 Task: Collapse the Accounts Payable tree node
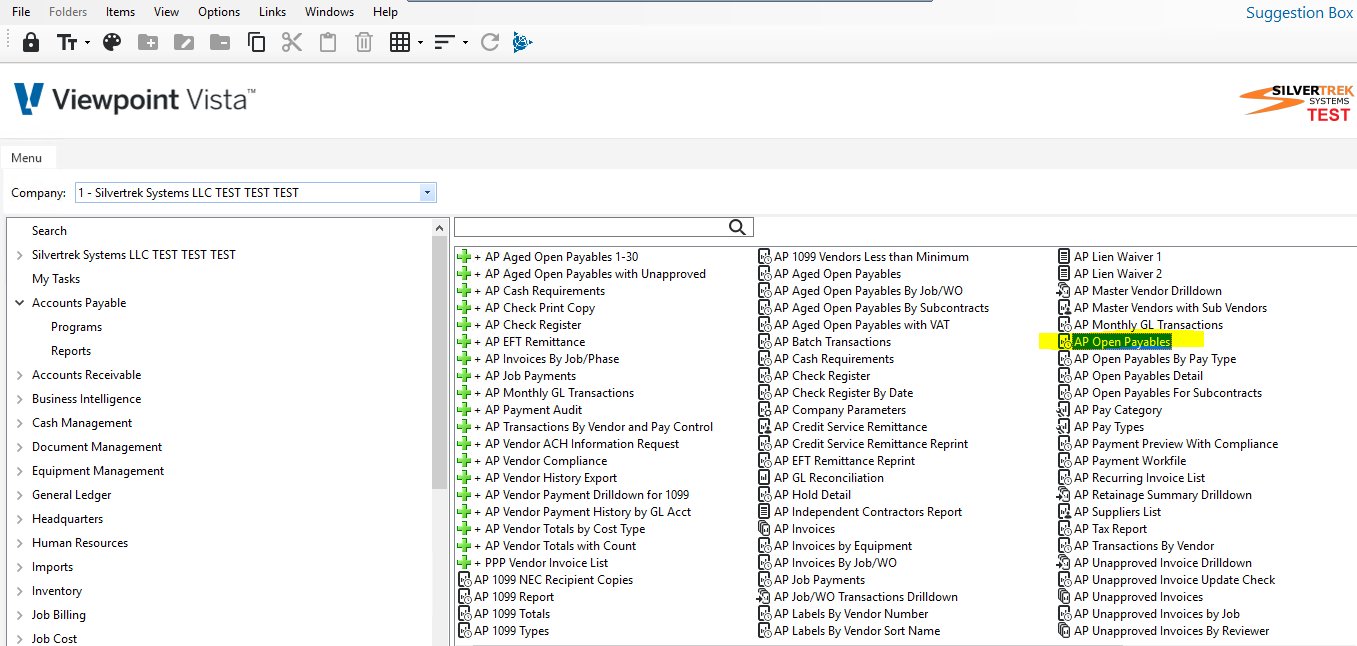(x=19, y=303)
